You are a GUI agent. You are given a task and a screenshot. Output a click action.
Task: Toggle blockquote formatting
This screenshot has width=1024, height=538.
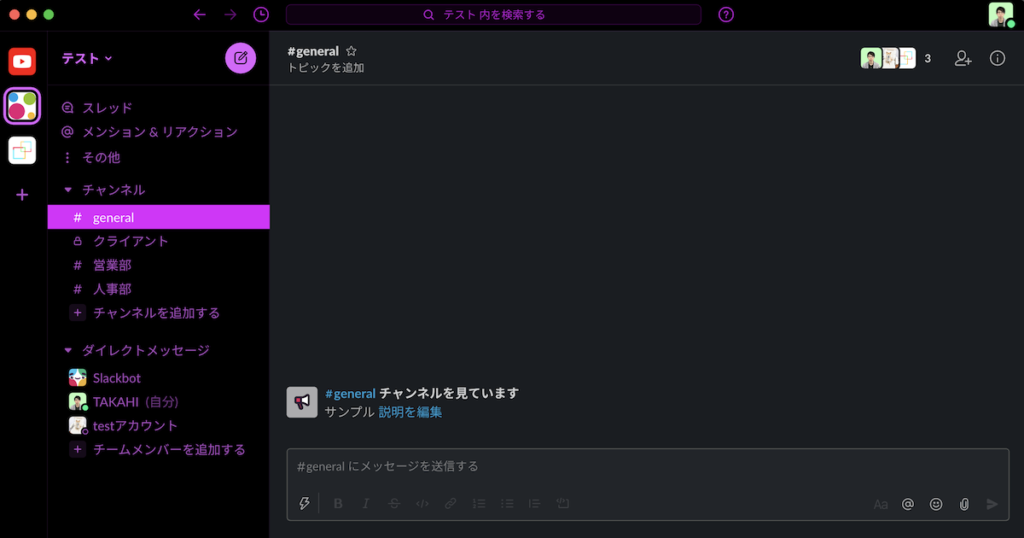pos(534,503)
